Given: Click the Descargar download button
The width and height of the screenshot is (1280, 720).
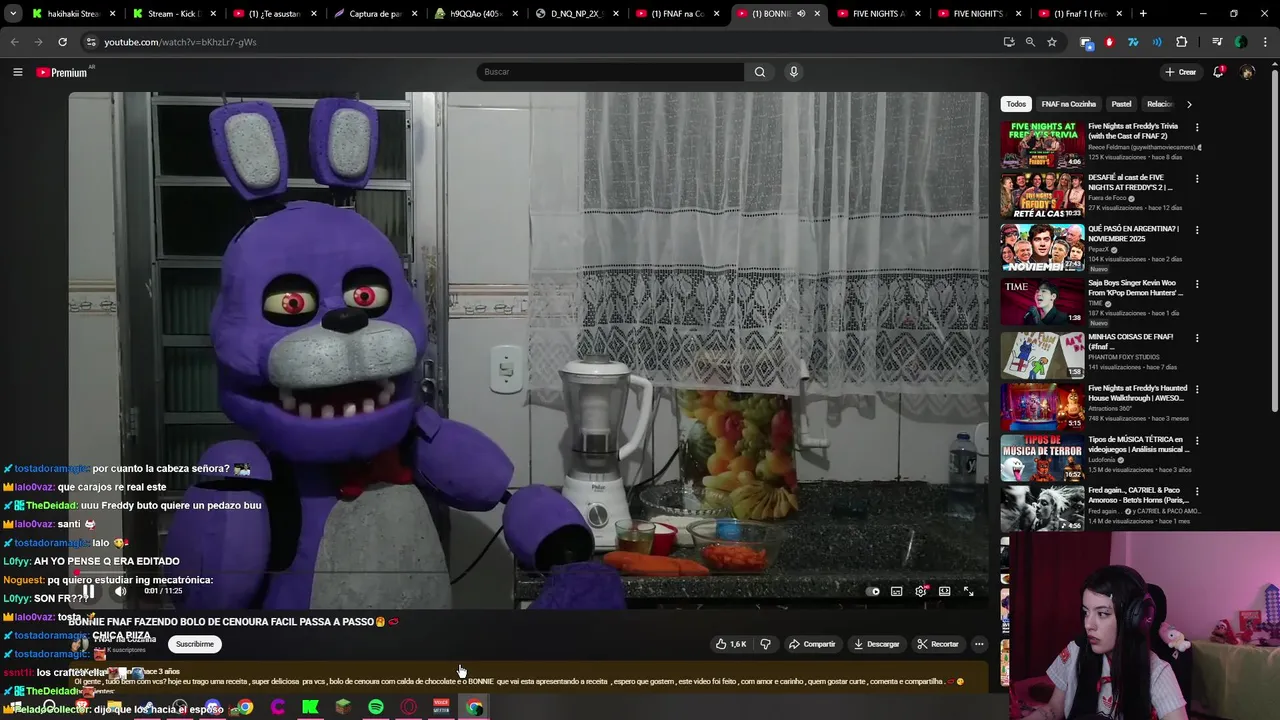Looking at the screenshot, I should coord(877,644).
